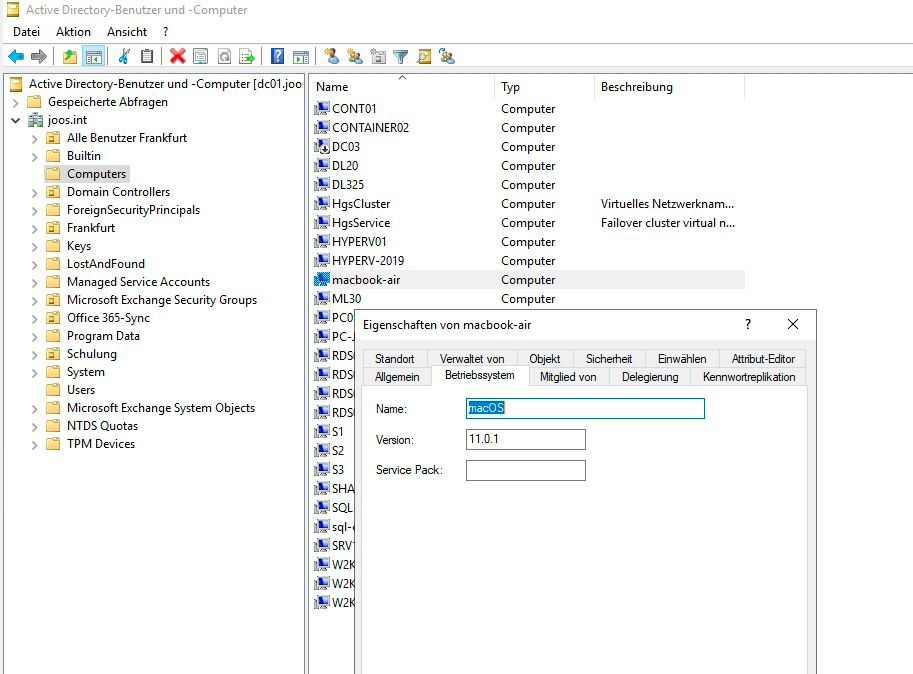Open the Ansicht menu

point(127,31)
